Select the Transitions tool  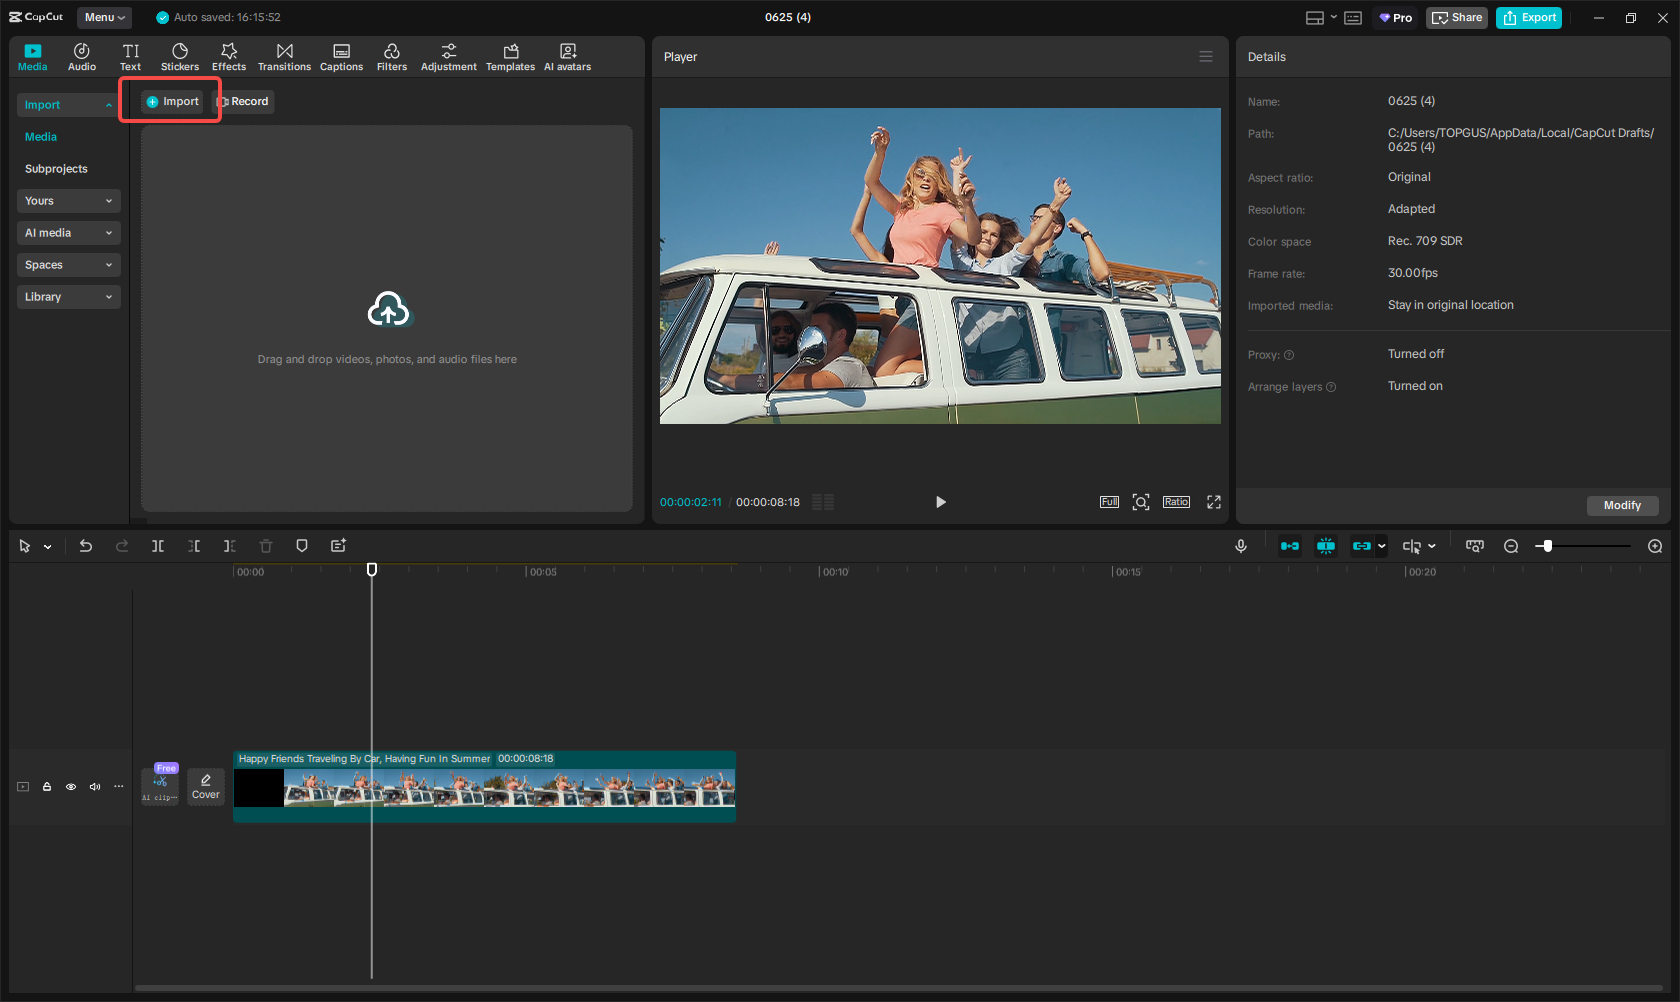(x=284, y=56)
